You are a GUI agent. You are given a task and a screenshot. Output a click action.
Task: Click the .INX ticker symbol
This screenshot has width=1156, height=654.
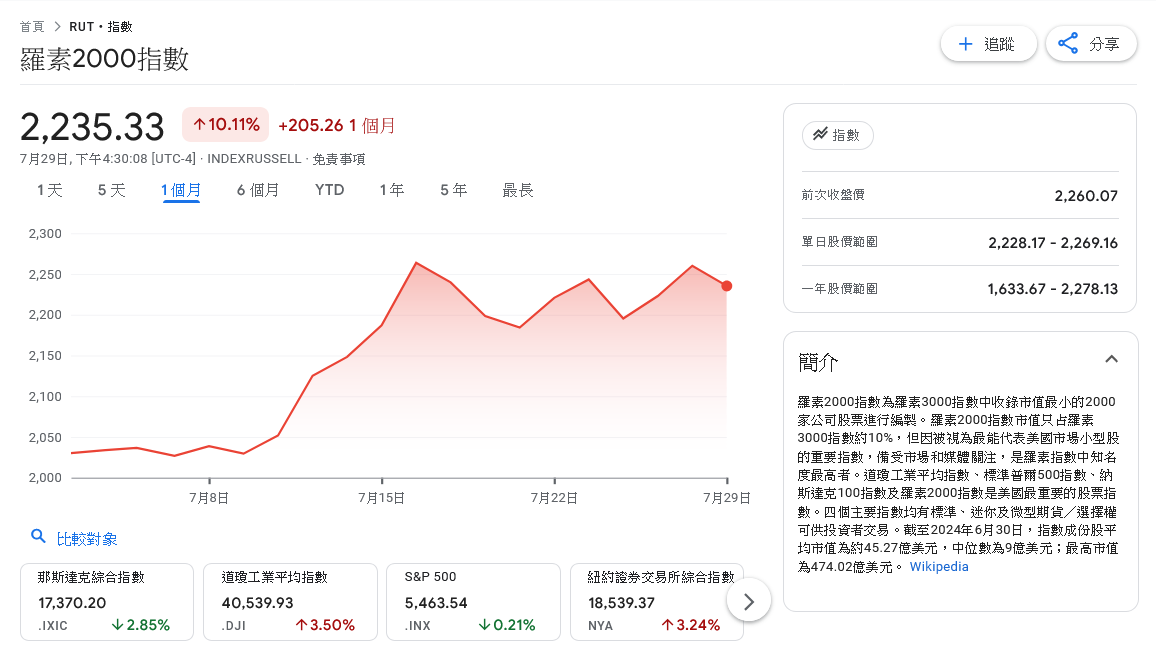click(418, 625)
